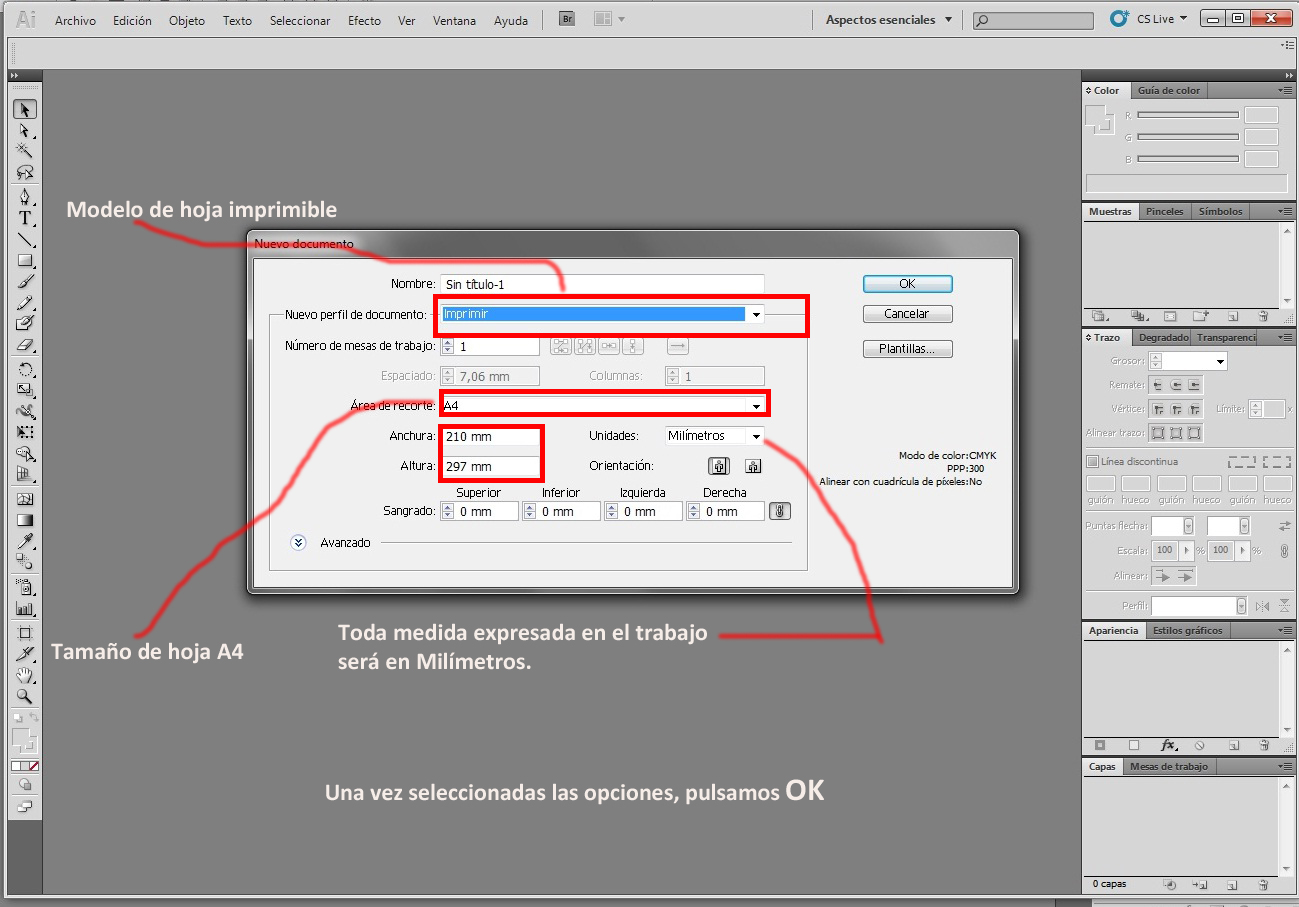The height and width of the screenshot is (907, 1299).
Task: Select the Zoom tool
Action: tap(25, 695)
